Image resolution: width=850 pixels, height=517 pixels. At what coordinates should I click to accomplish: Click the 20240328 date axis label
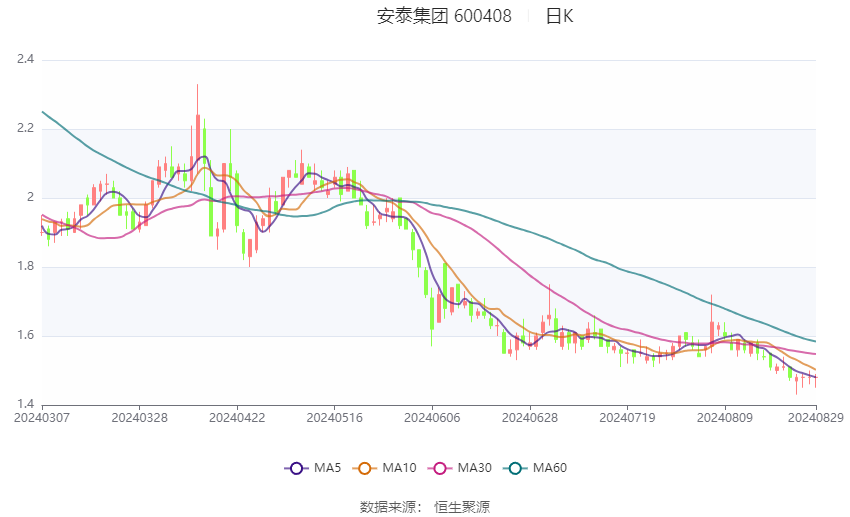coord(139,418)
